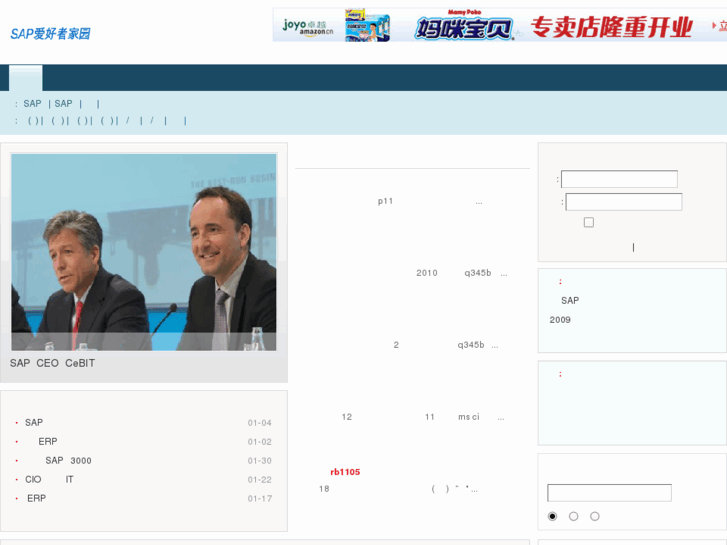Open the SAP CEO CeBIT caption link

point(52,363)
